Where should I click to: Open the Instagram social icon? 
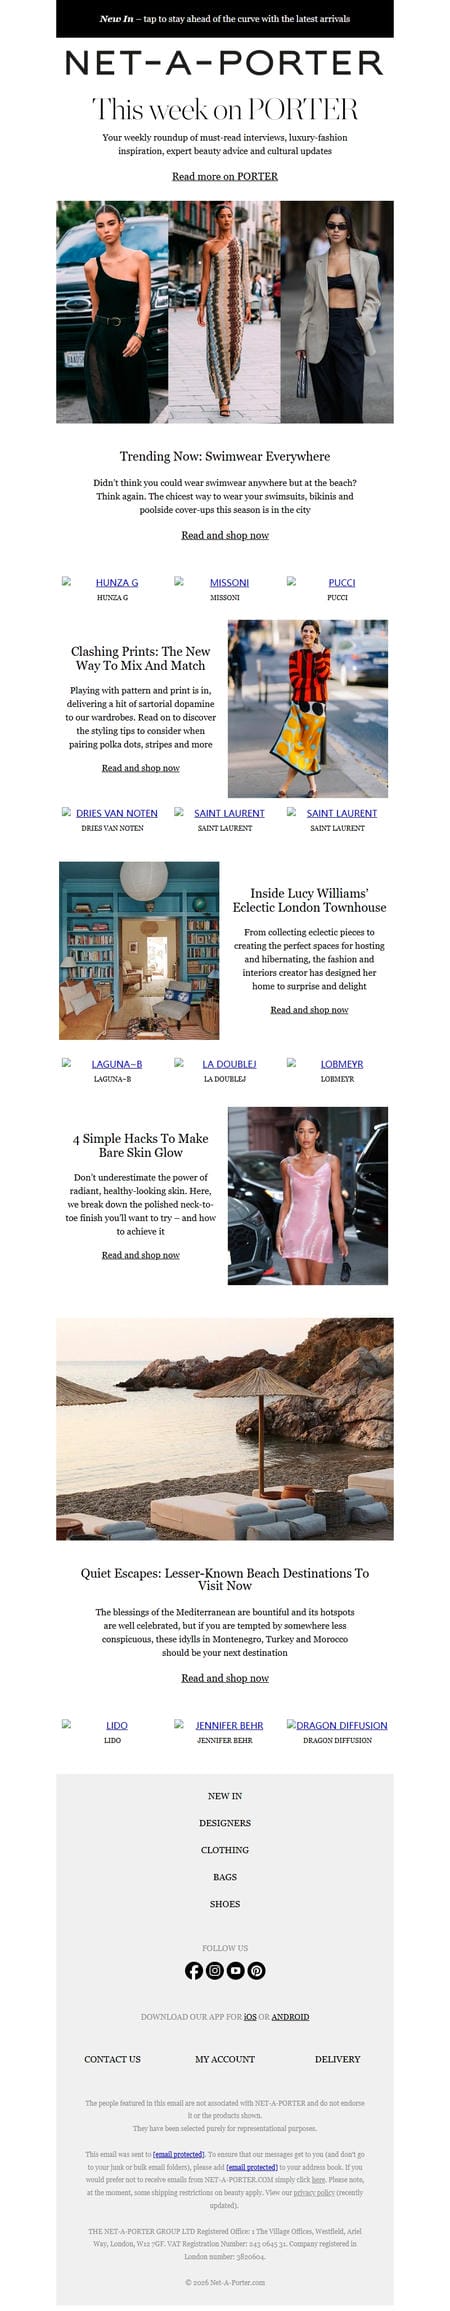tap(214, 1970)
